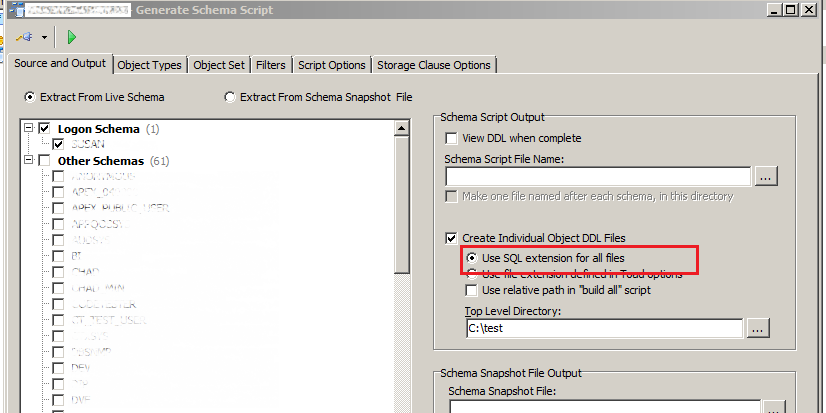Browse for Schema Script File Name

pos(765,177)
